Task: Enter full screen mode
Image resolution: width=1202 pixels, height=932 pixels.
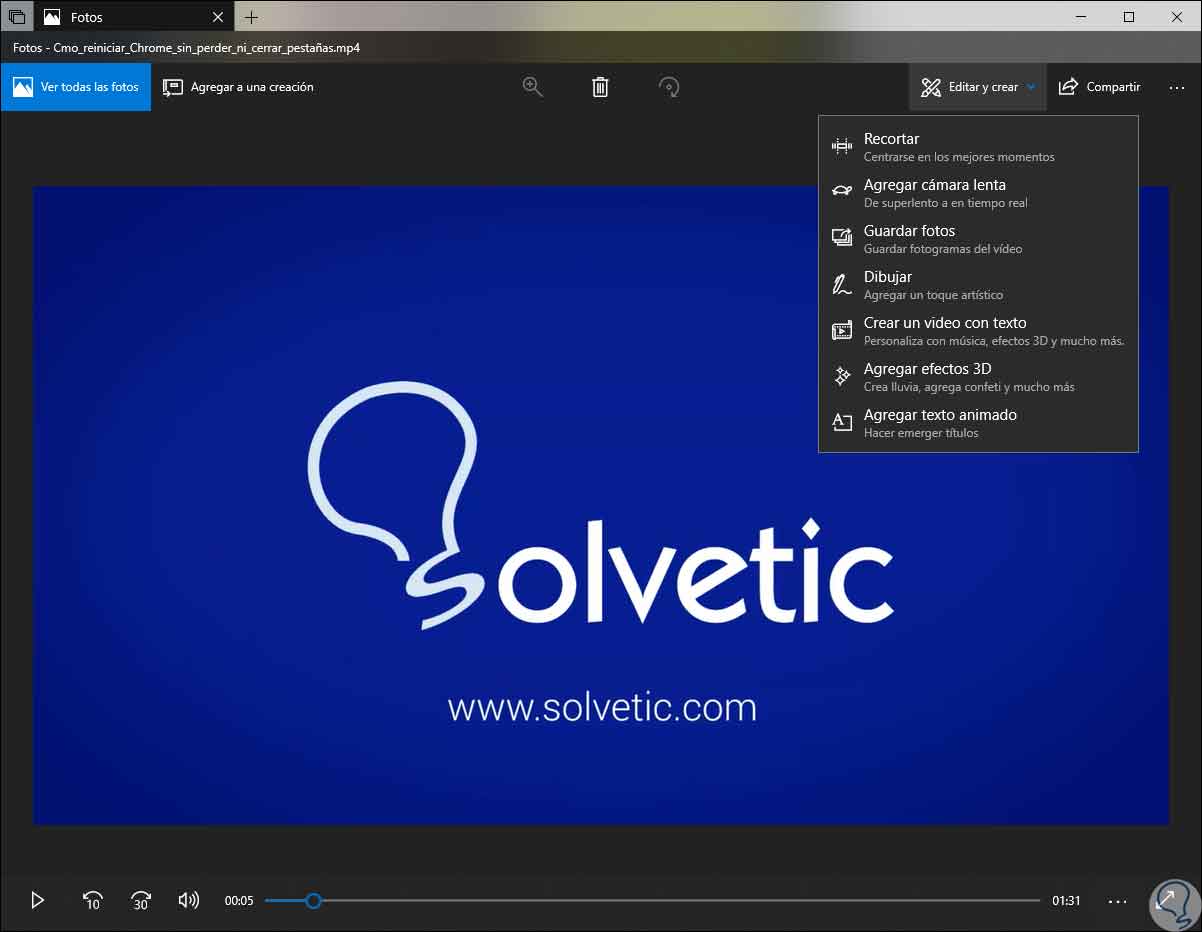Action: pyautogui.click(x=1166, y=900)
